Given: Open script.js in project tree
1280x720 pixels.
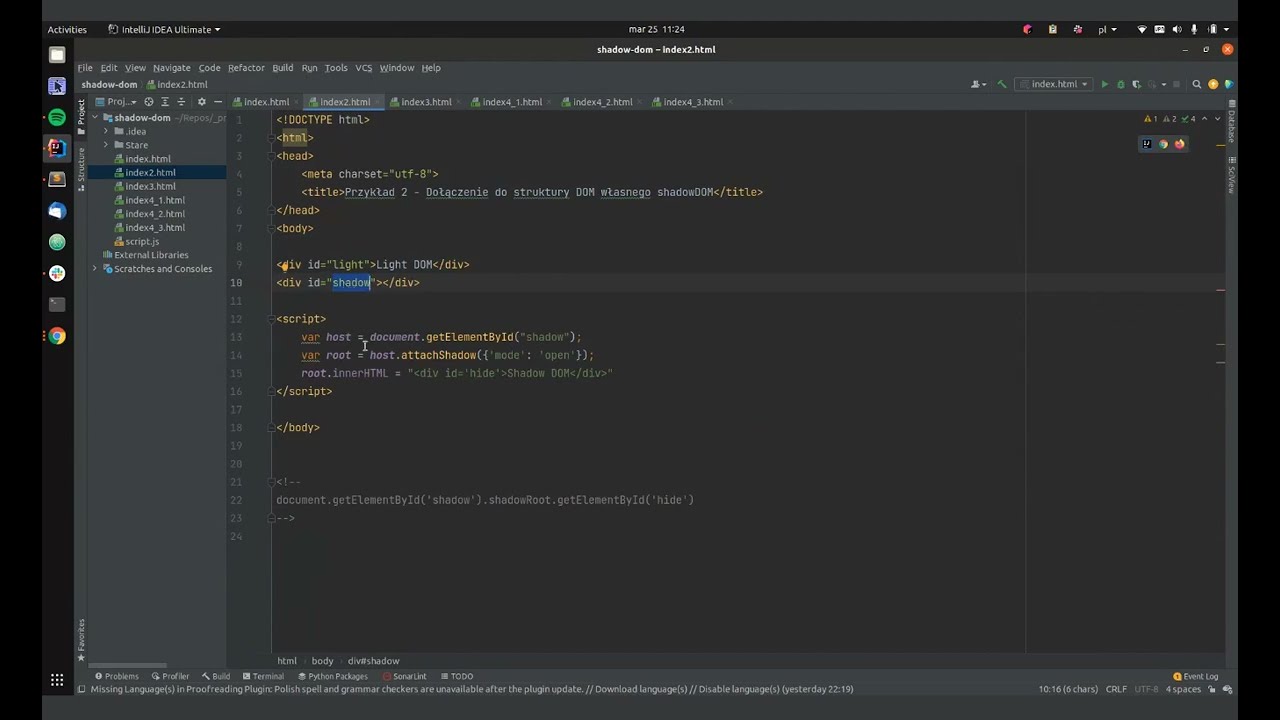Looking at the screenshot, I should pyautogui.click(x=136, y=241).
